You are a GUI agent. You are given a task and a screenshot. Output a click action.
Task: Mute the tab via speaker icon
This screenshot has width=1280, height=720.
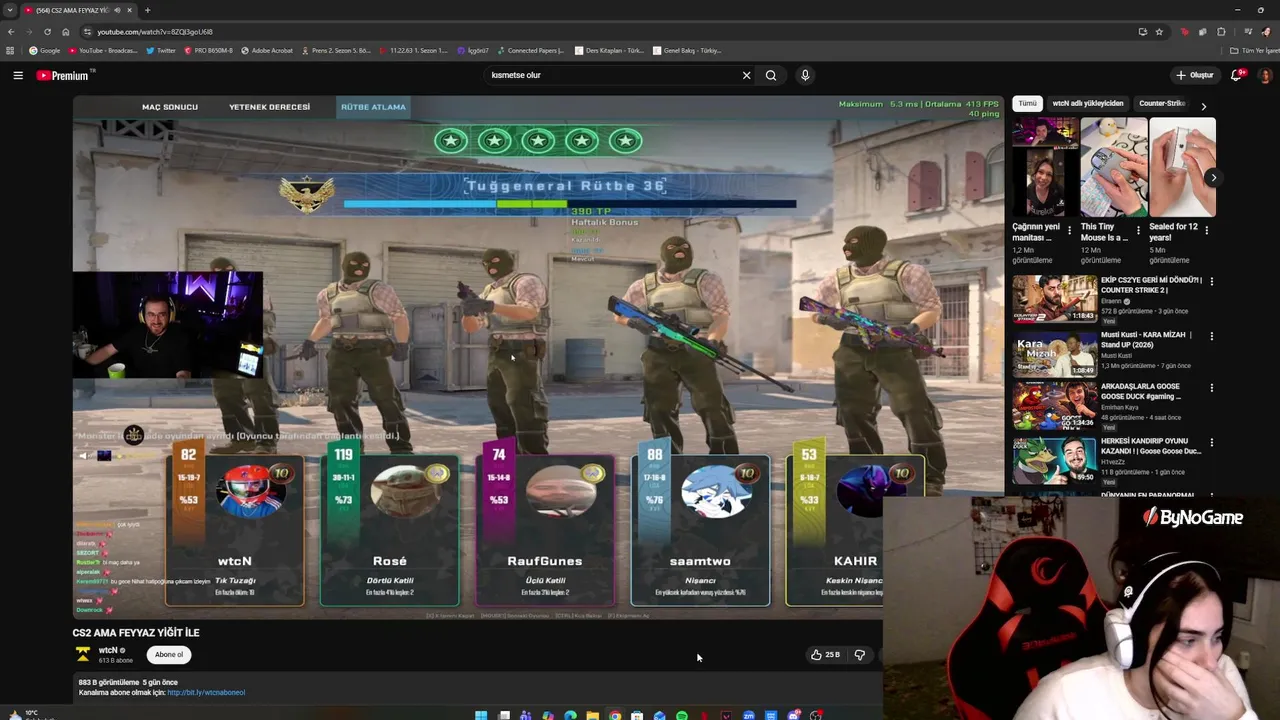[x=117, y=10]
